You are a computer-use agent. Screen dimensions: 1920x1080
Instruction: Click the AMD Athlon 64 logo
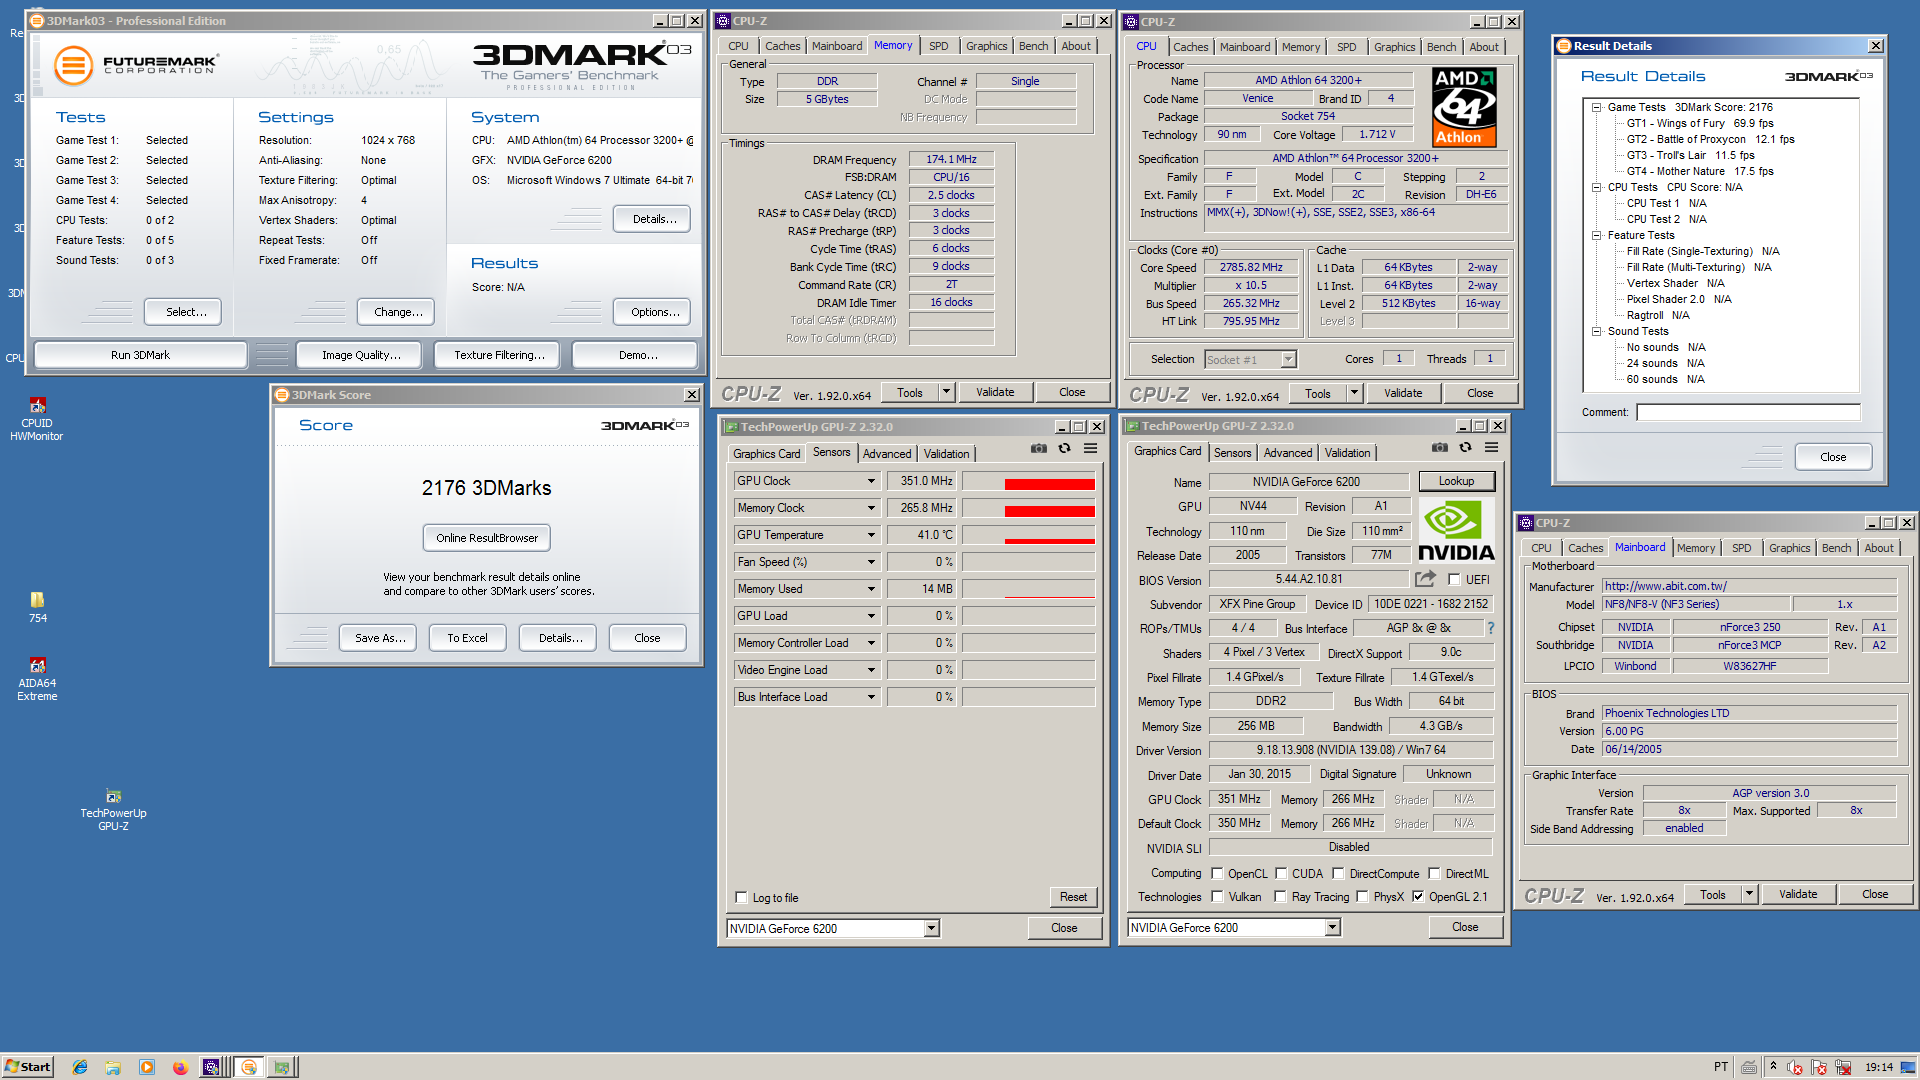[x=1464, y=107]
